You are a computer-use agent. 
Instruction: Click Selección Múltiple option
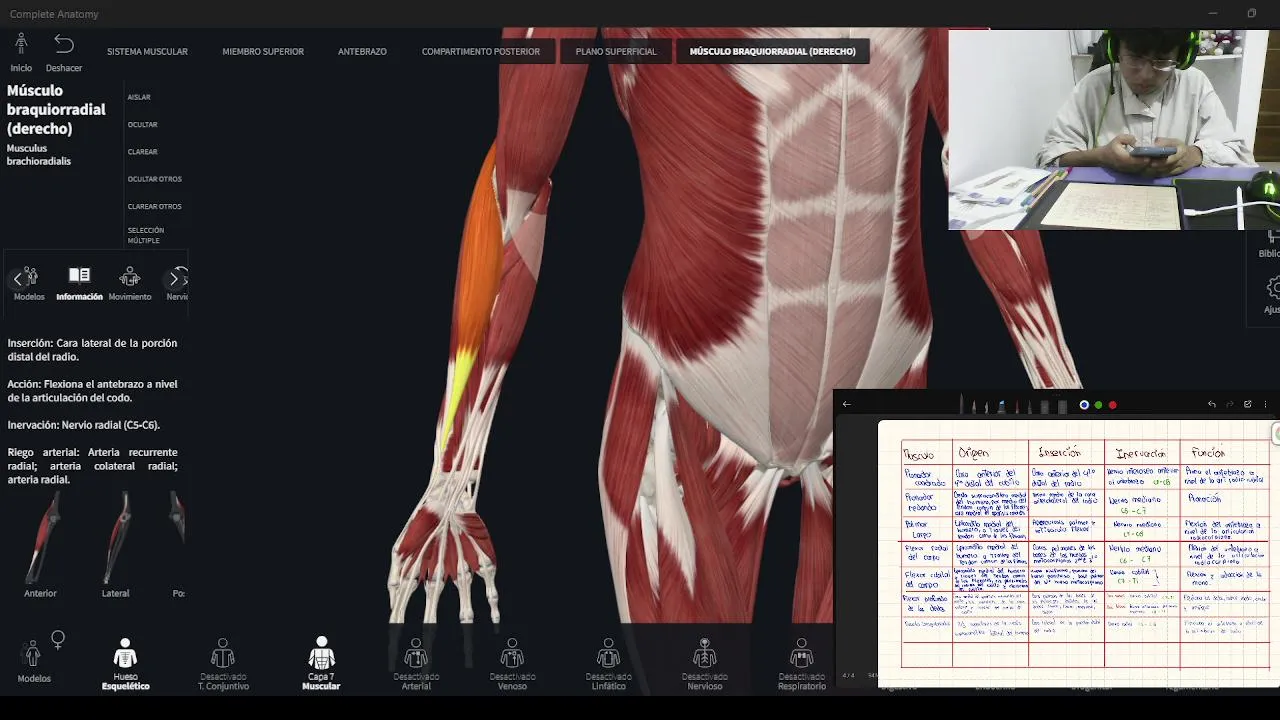(146, 235)
